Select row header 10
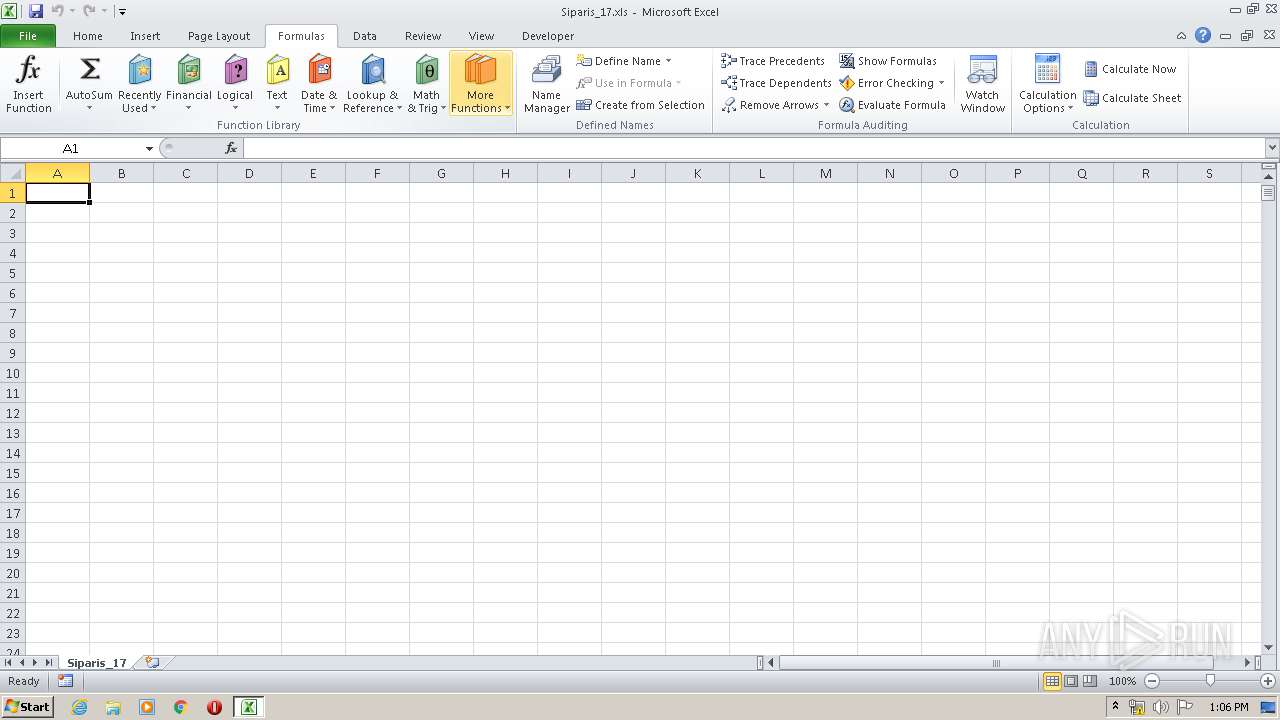The width and height of the screenshot is (1280, 720). 13,373
